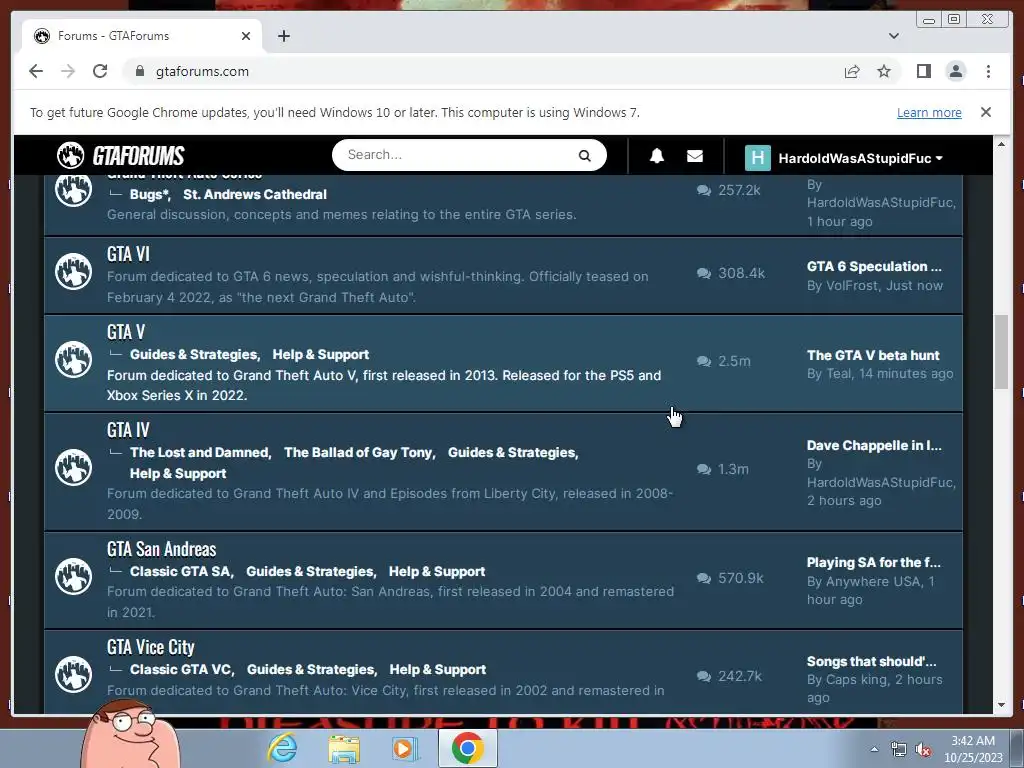The width and height of the screenshot is (1024, 768).
Task: Click the GTA VI forum icon
Action: 74,271
